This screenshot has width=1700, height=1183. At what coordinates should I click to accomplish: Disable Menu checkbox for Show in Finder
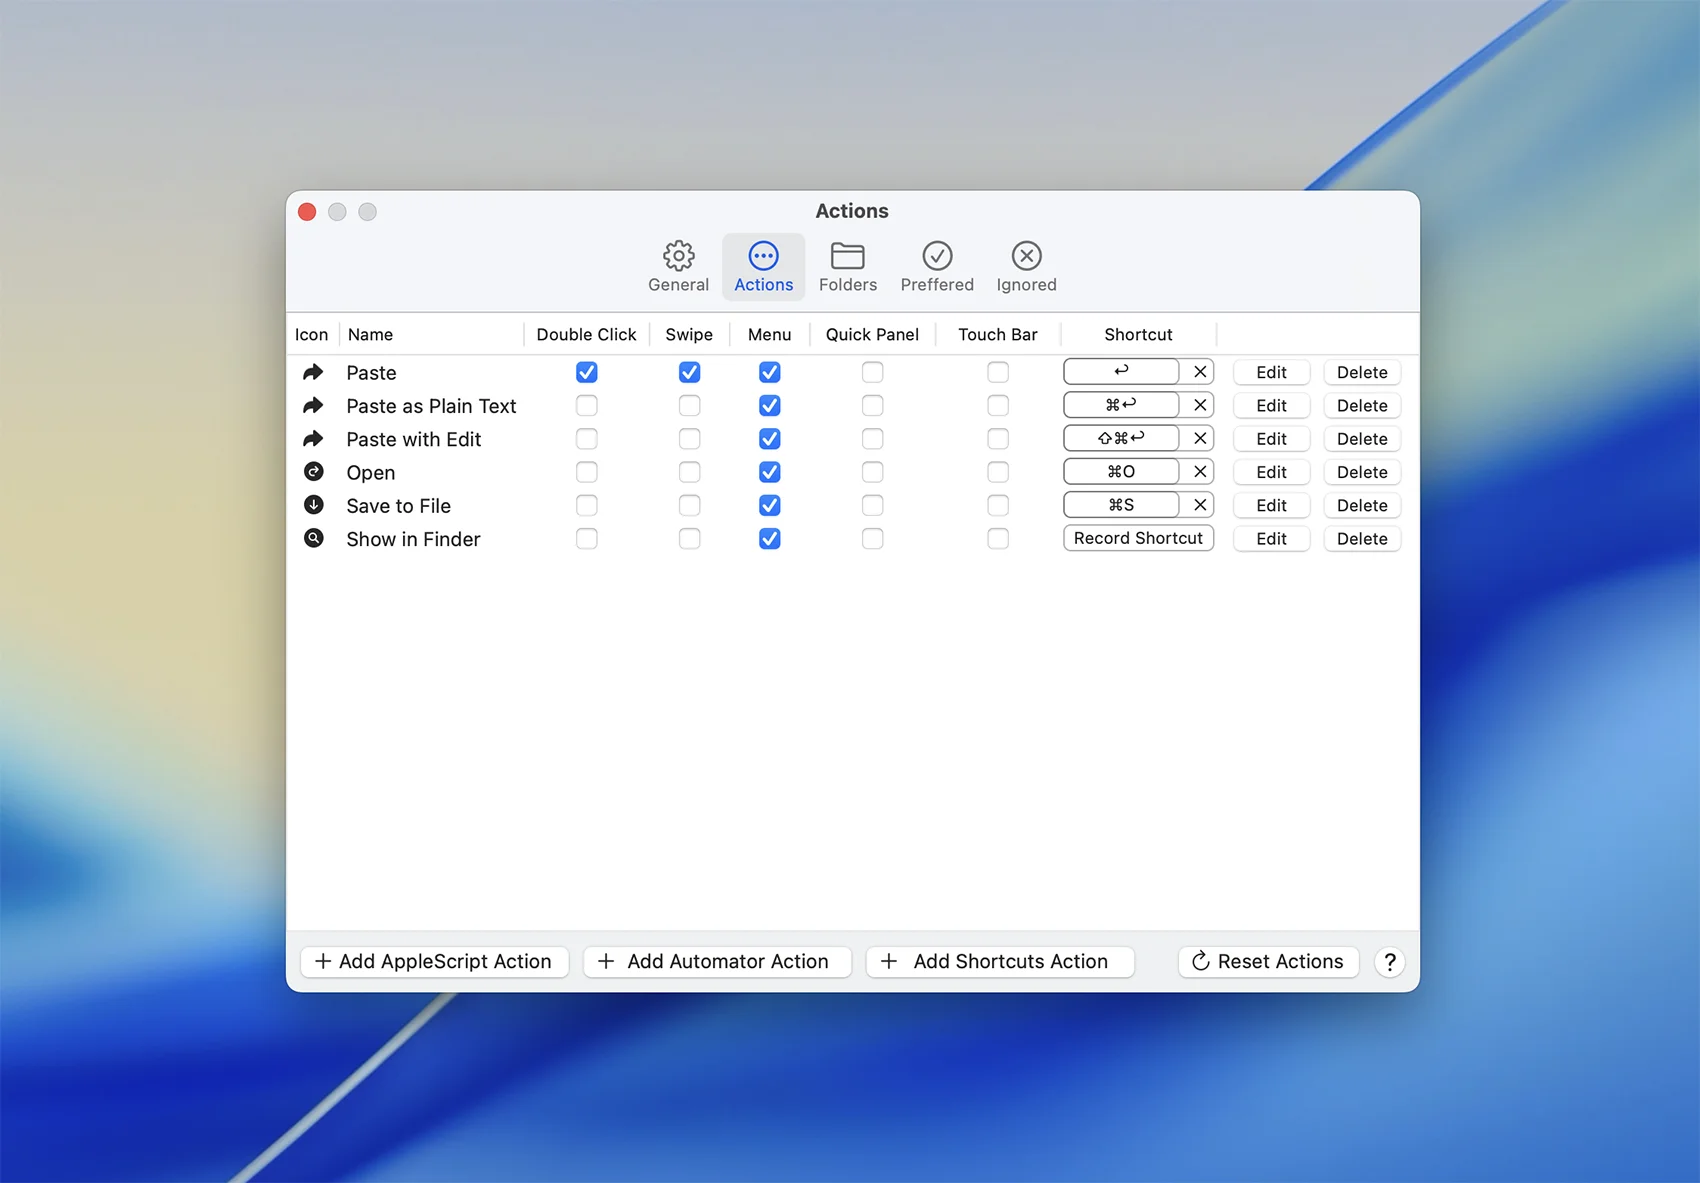769,539
